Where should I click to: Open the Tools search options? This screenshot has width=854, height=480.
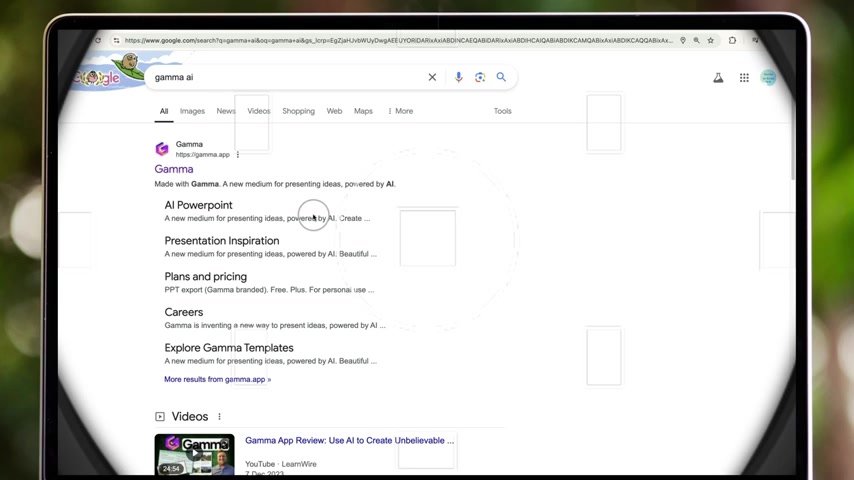503,111
